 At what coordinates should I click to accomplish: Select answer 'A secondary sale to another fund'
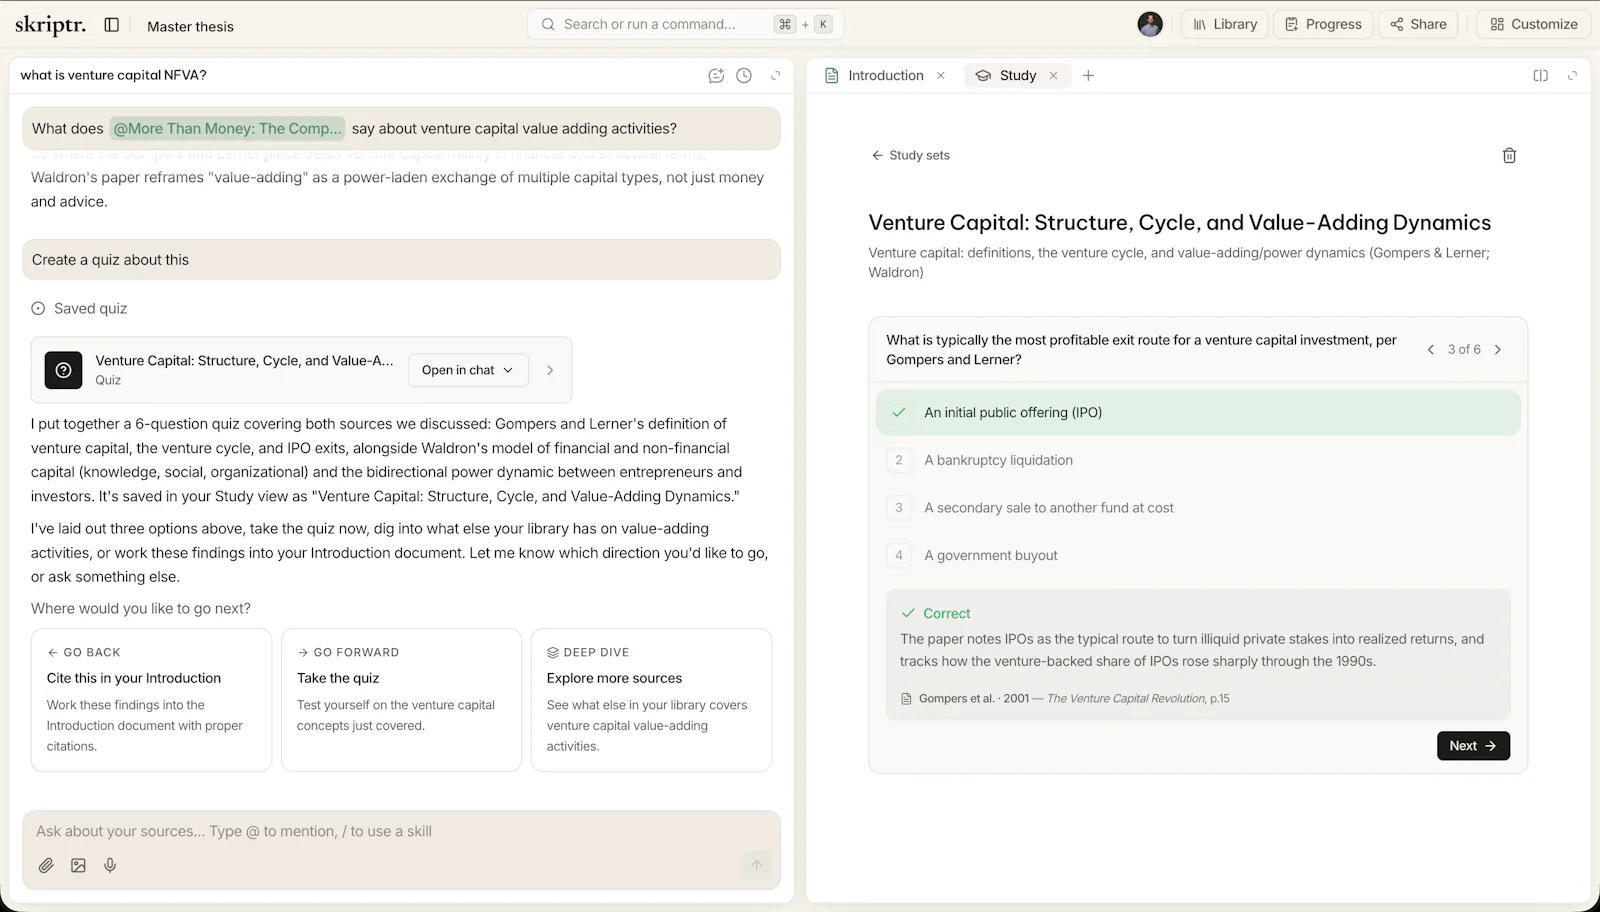coord(1198,508)
